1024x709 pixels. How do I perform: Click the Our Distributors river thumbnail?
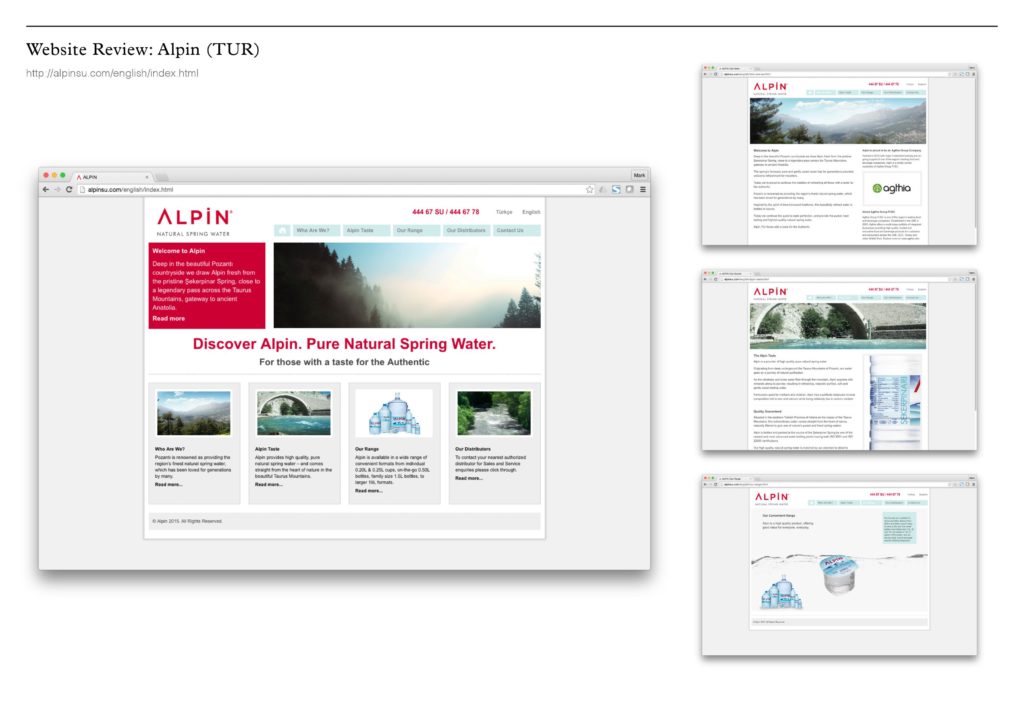click(494, 413)
